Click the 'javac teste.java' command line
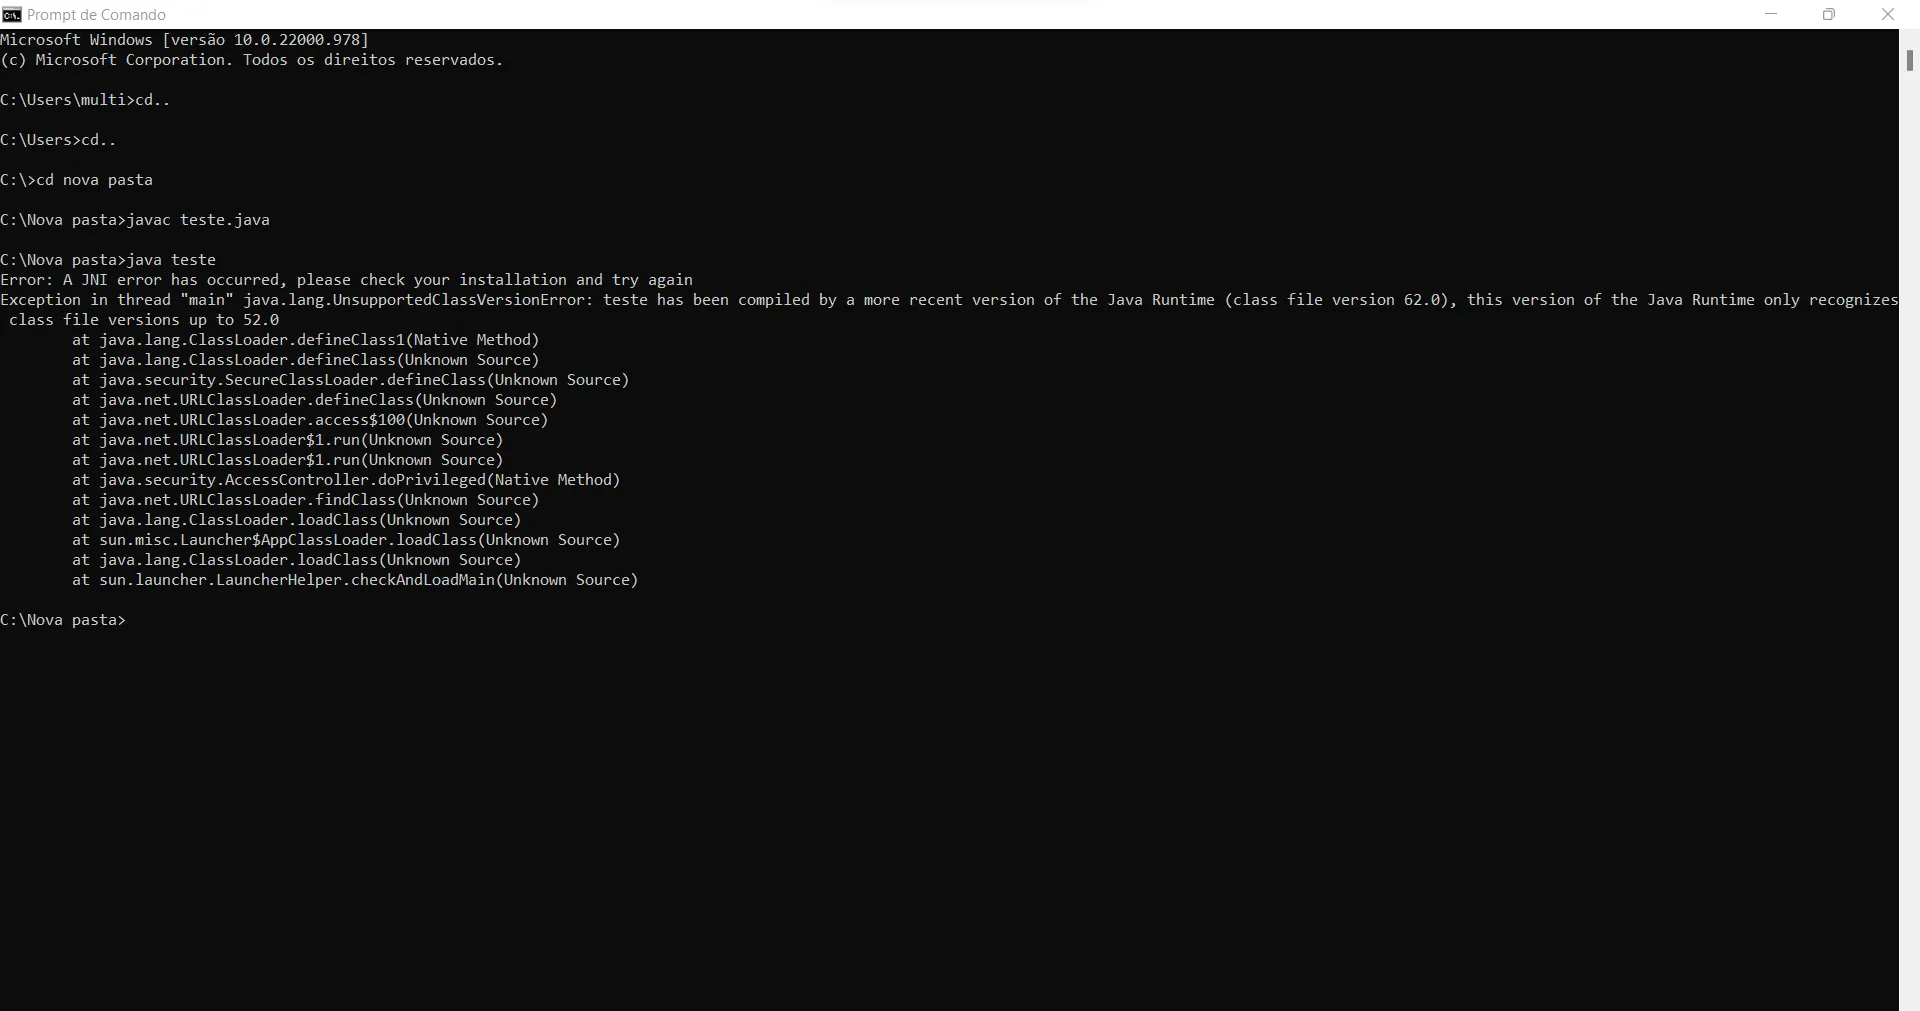Image resolution: width=1920 pixels, height=1011 pixels. click(135, 220)
